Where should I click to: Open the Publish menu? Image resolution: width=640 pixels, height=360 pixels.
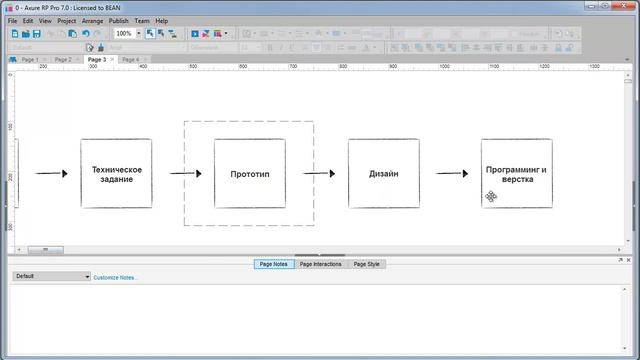(119, 21)
